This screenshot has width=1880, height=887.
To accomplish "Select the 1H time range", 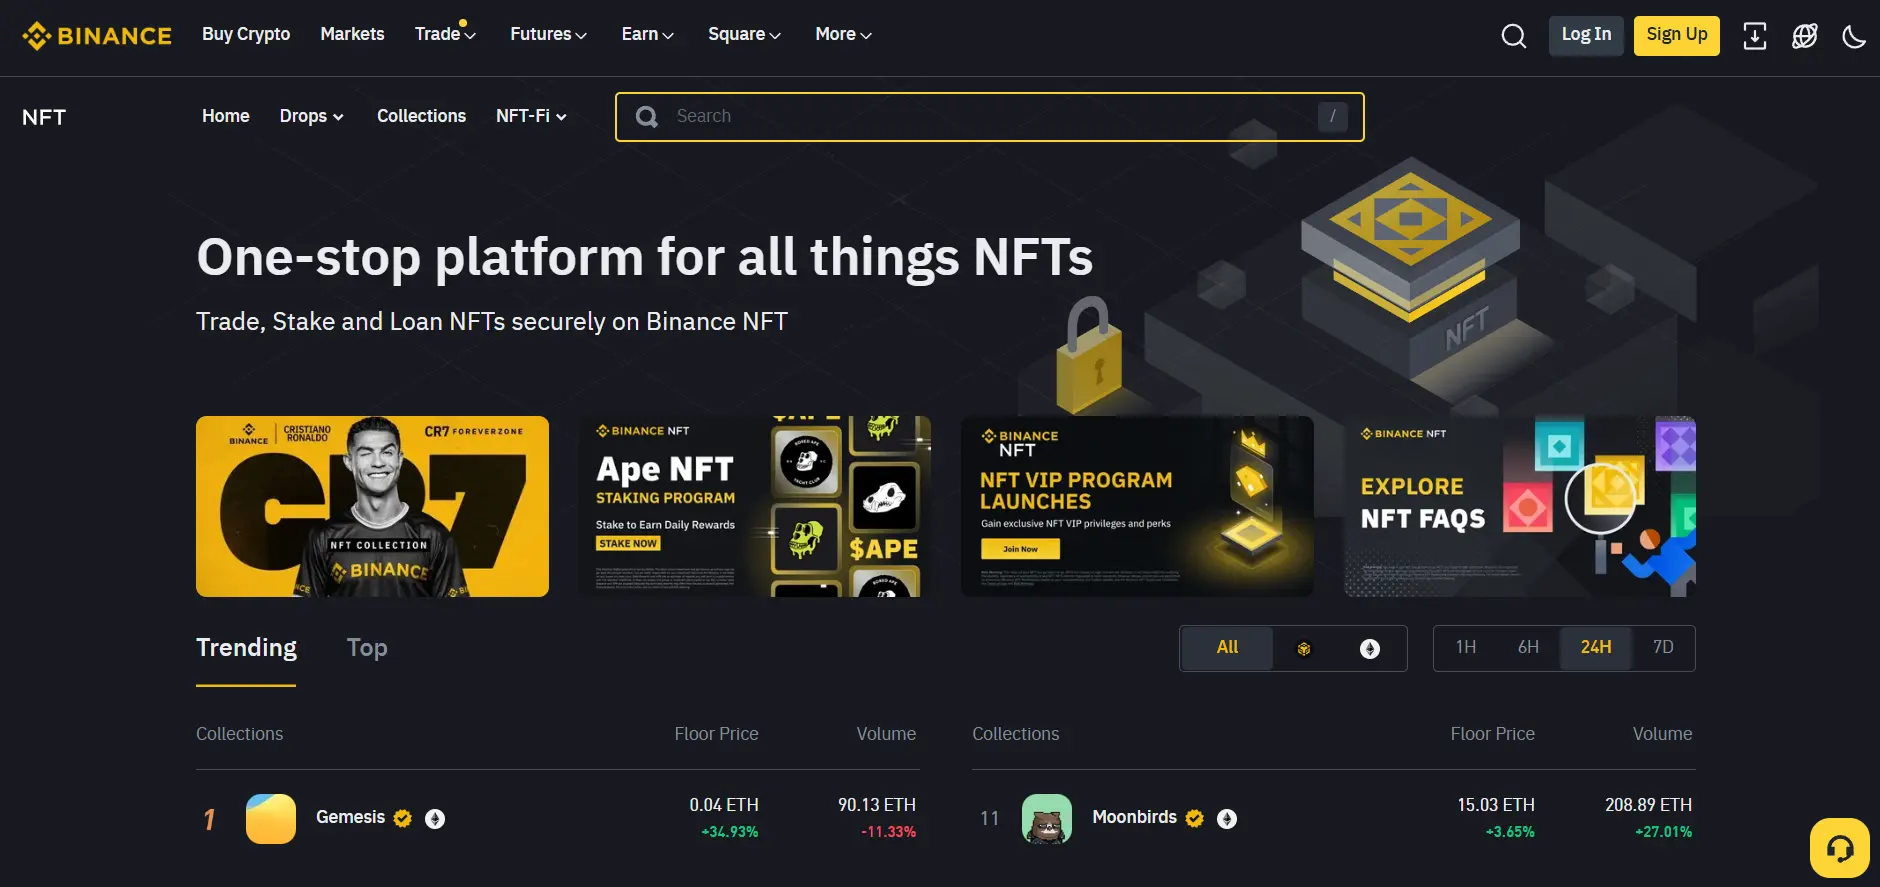I will [1466, 648].
